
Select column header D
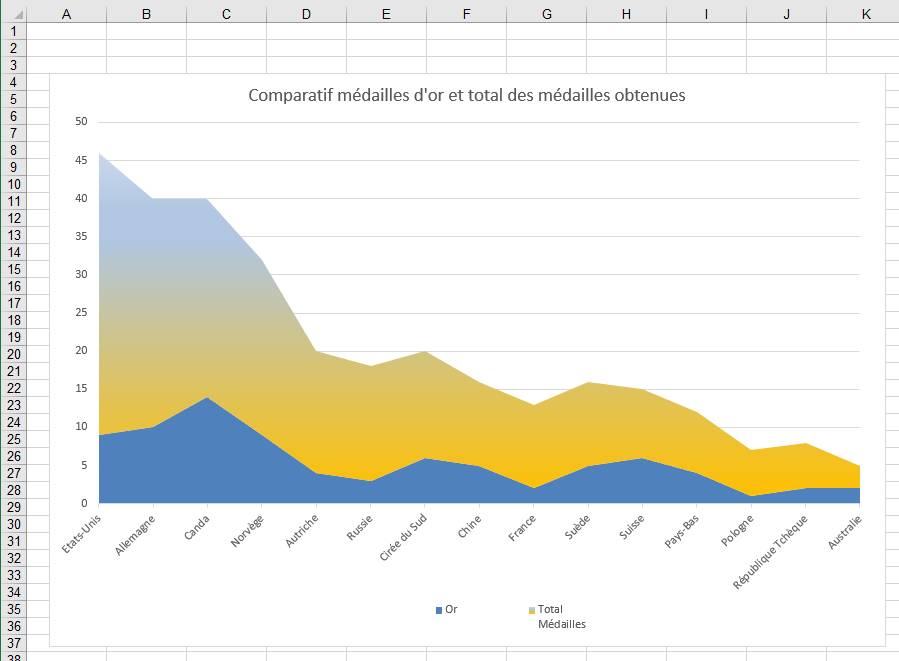306,12
